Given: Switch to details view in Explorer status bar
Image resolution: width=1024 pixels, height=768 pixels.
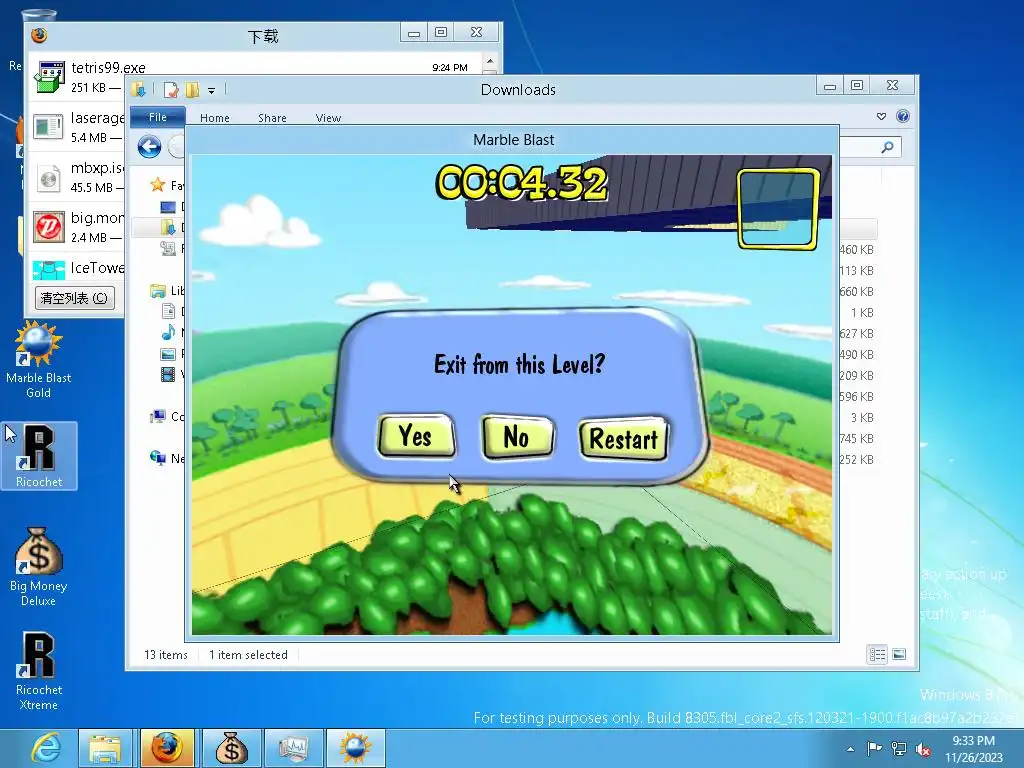Looking at the screenshot, I should [877, 654].
